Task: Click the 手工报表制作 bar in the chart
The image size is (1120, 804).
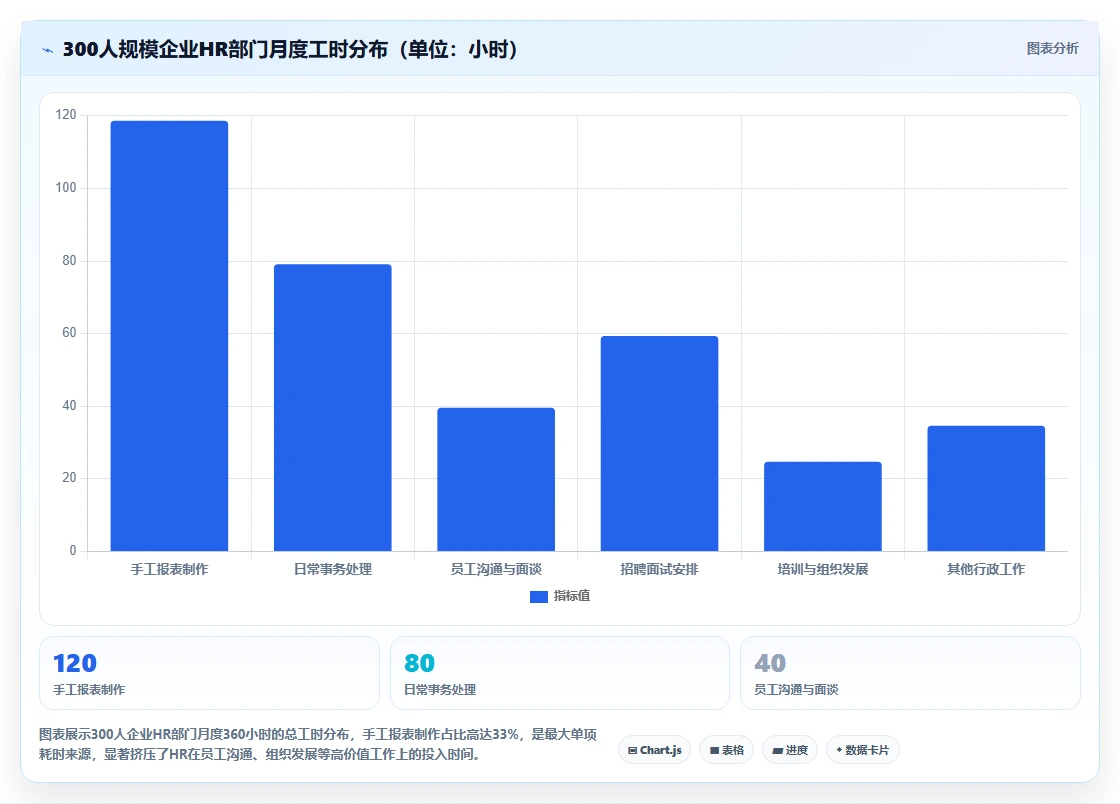Action: coord(169,336)
